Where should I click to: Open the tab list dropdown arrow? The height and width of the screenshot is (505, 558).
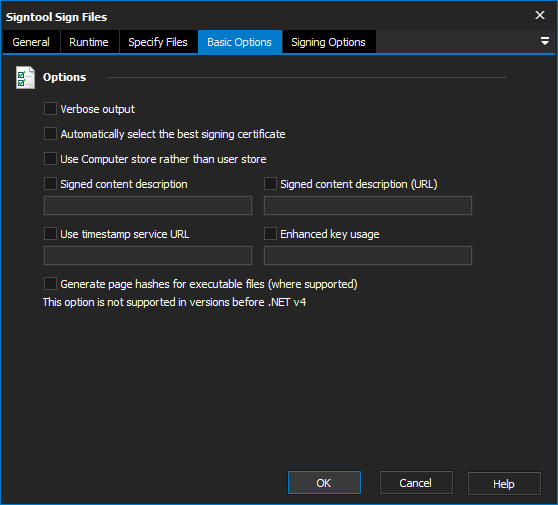(x=545, y=41)
